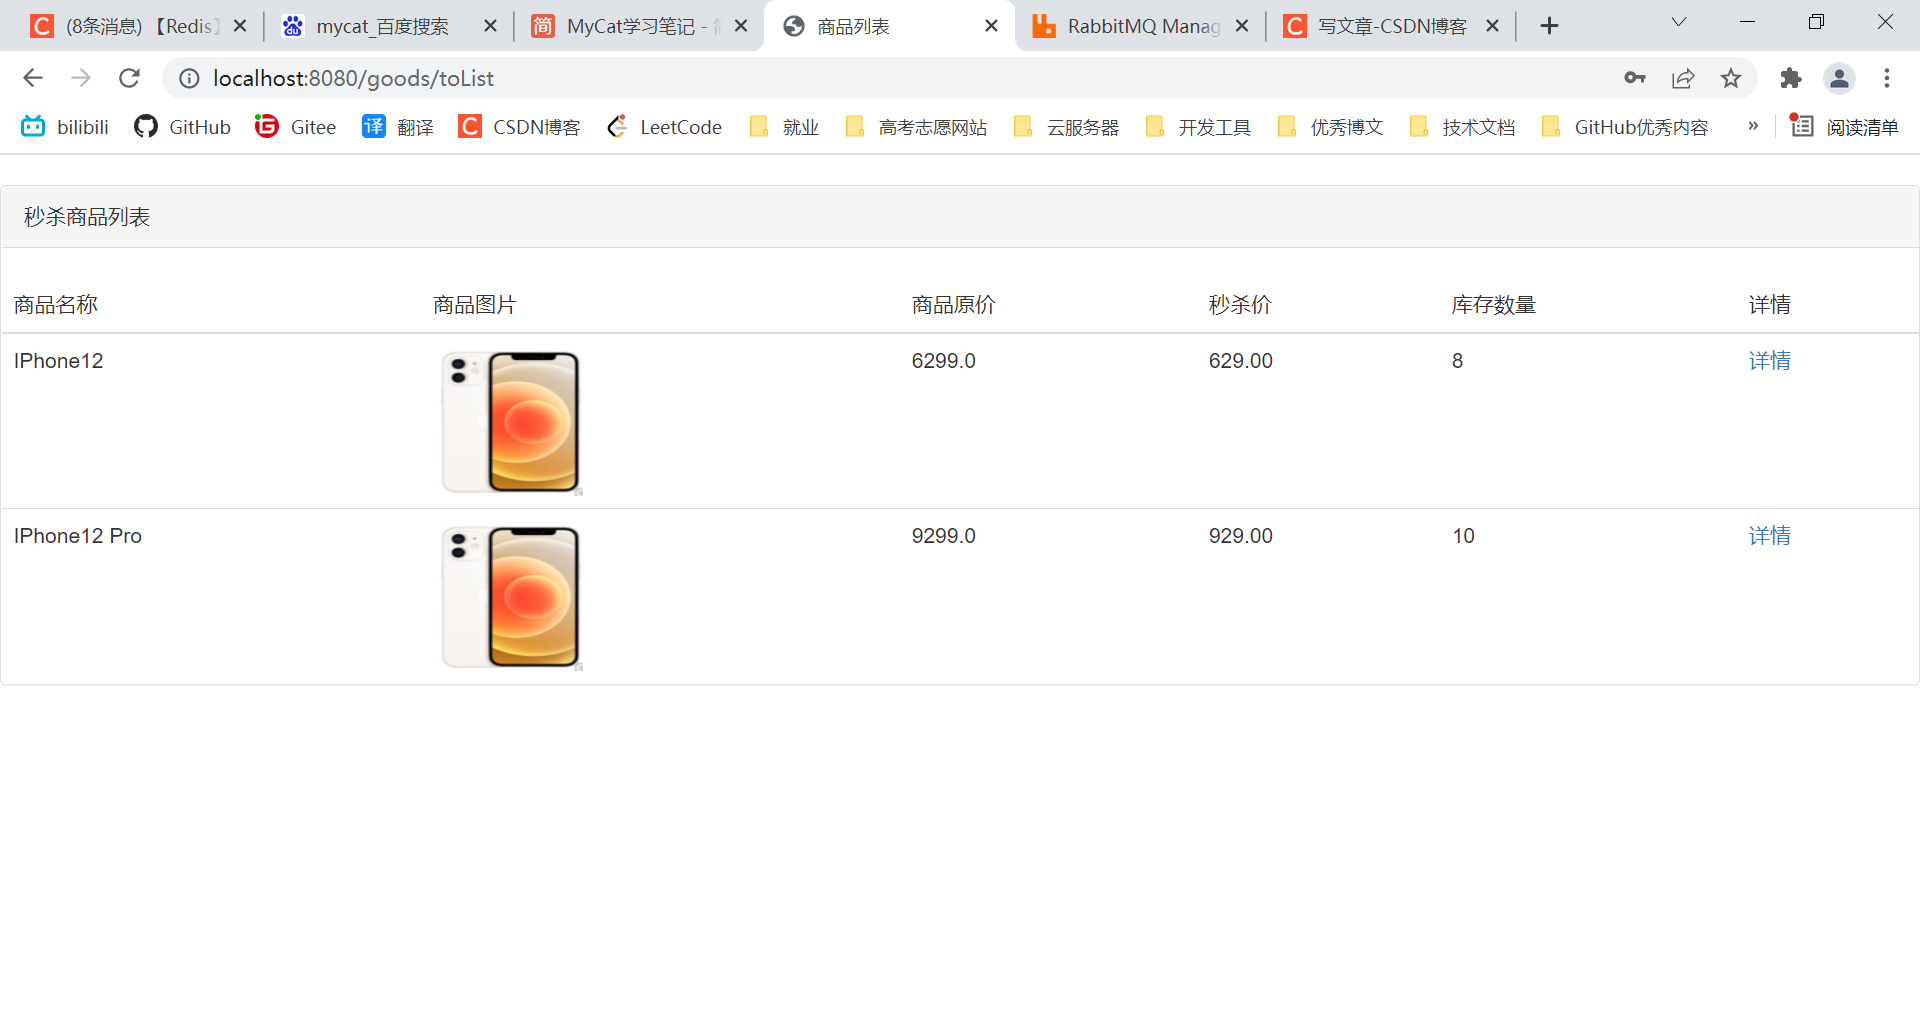The height and width of the screenshot is (1020, 1920).
Task: Select the IPhone12 product name
Action: (58, 361)
